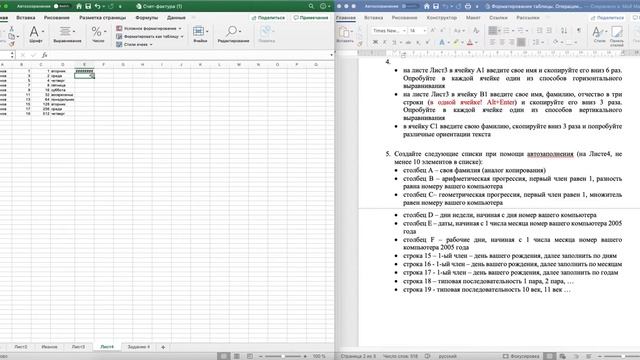Switch to Лист3 sheet tab
The image size is (640, 360).
coord(78,347)
